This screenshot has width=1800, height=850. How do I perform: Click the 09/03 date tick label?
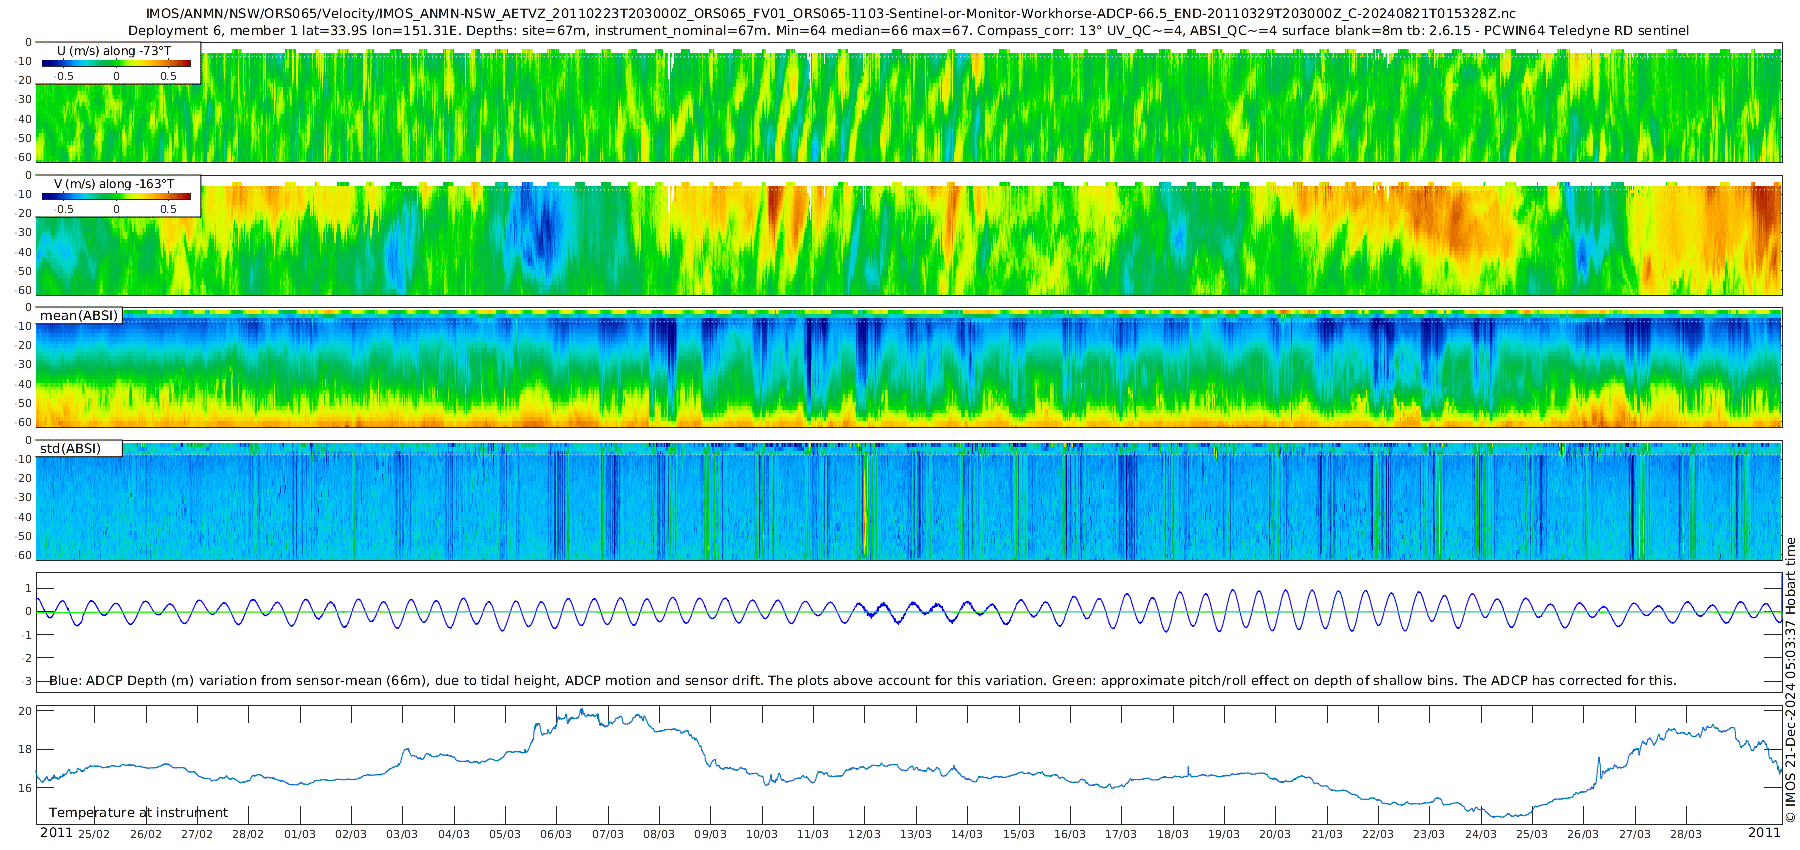(x=710, y=834)
